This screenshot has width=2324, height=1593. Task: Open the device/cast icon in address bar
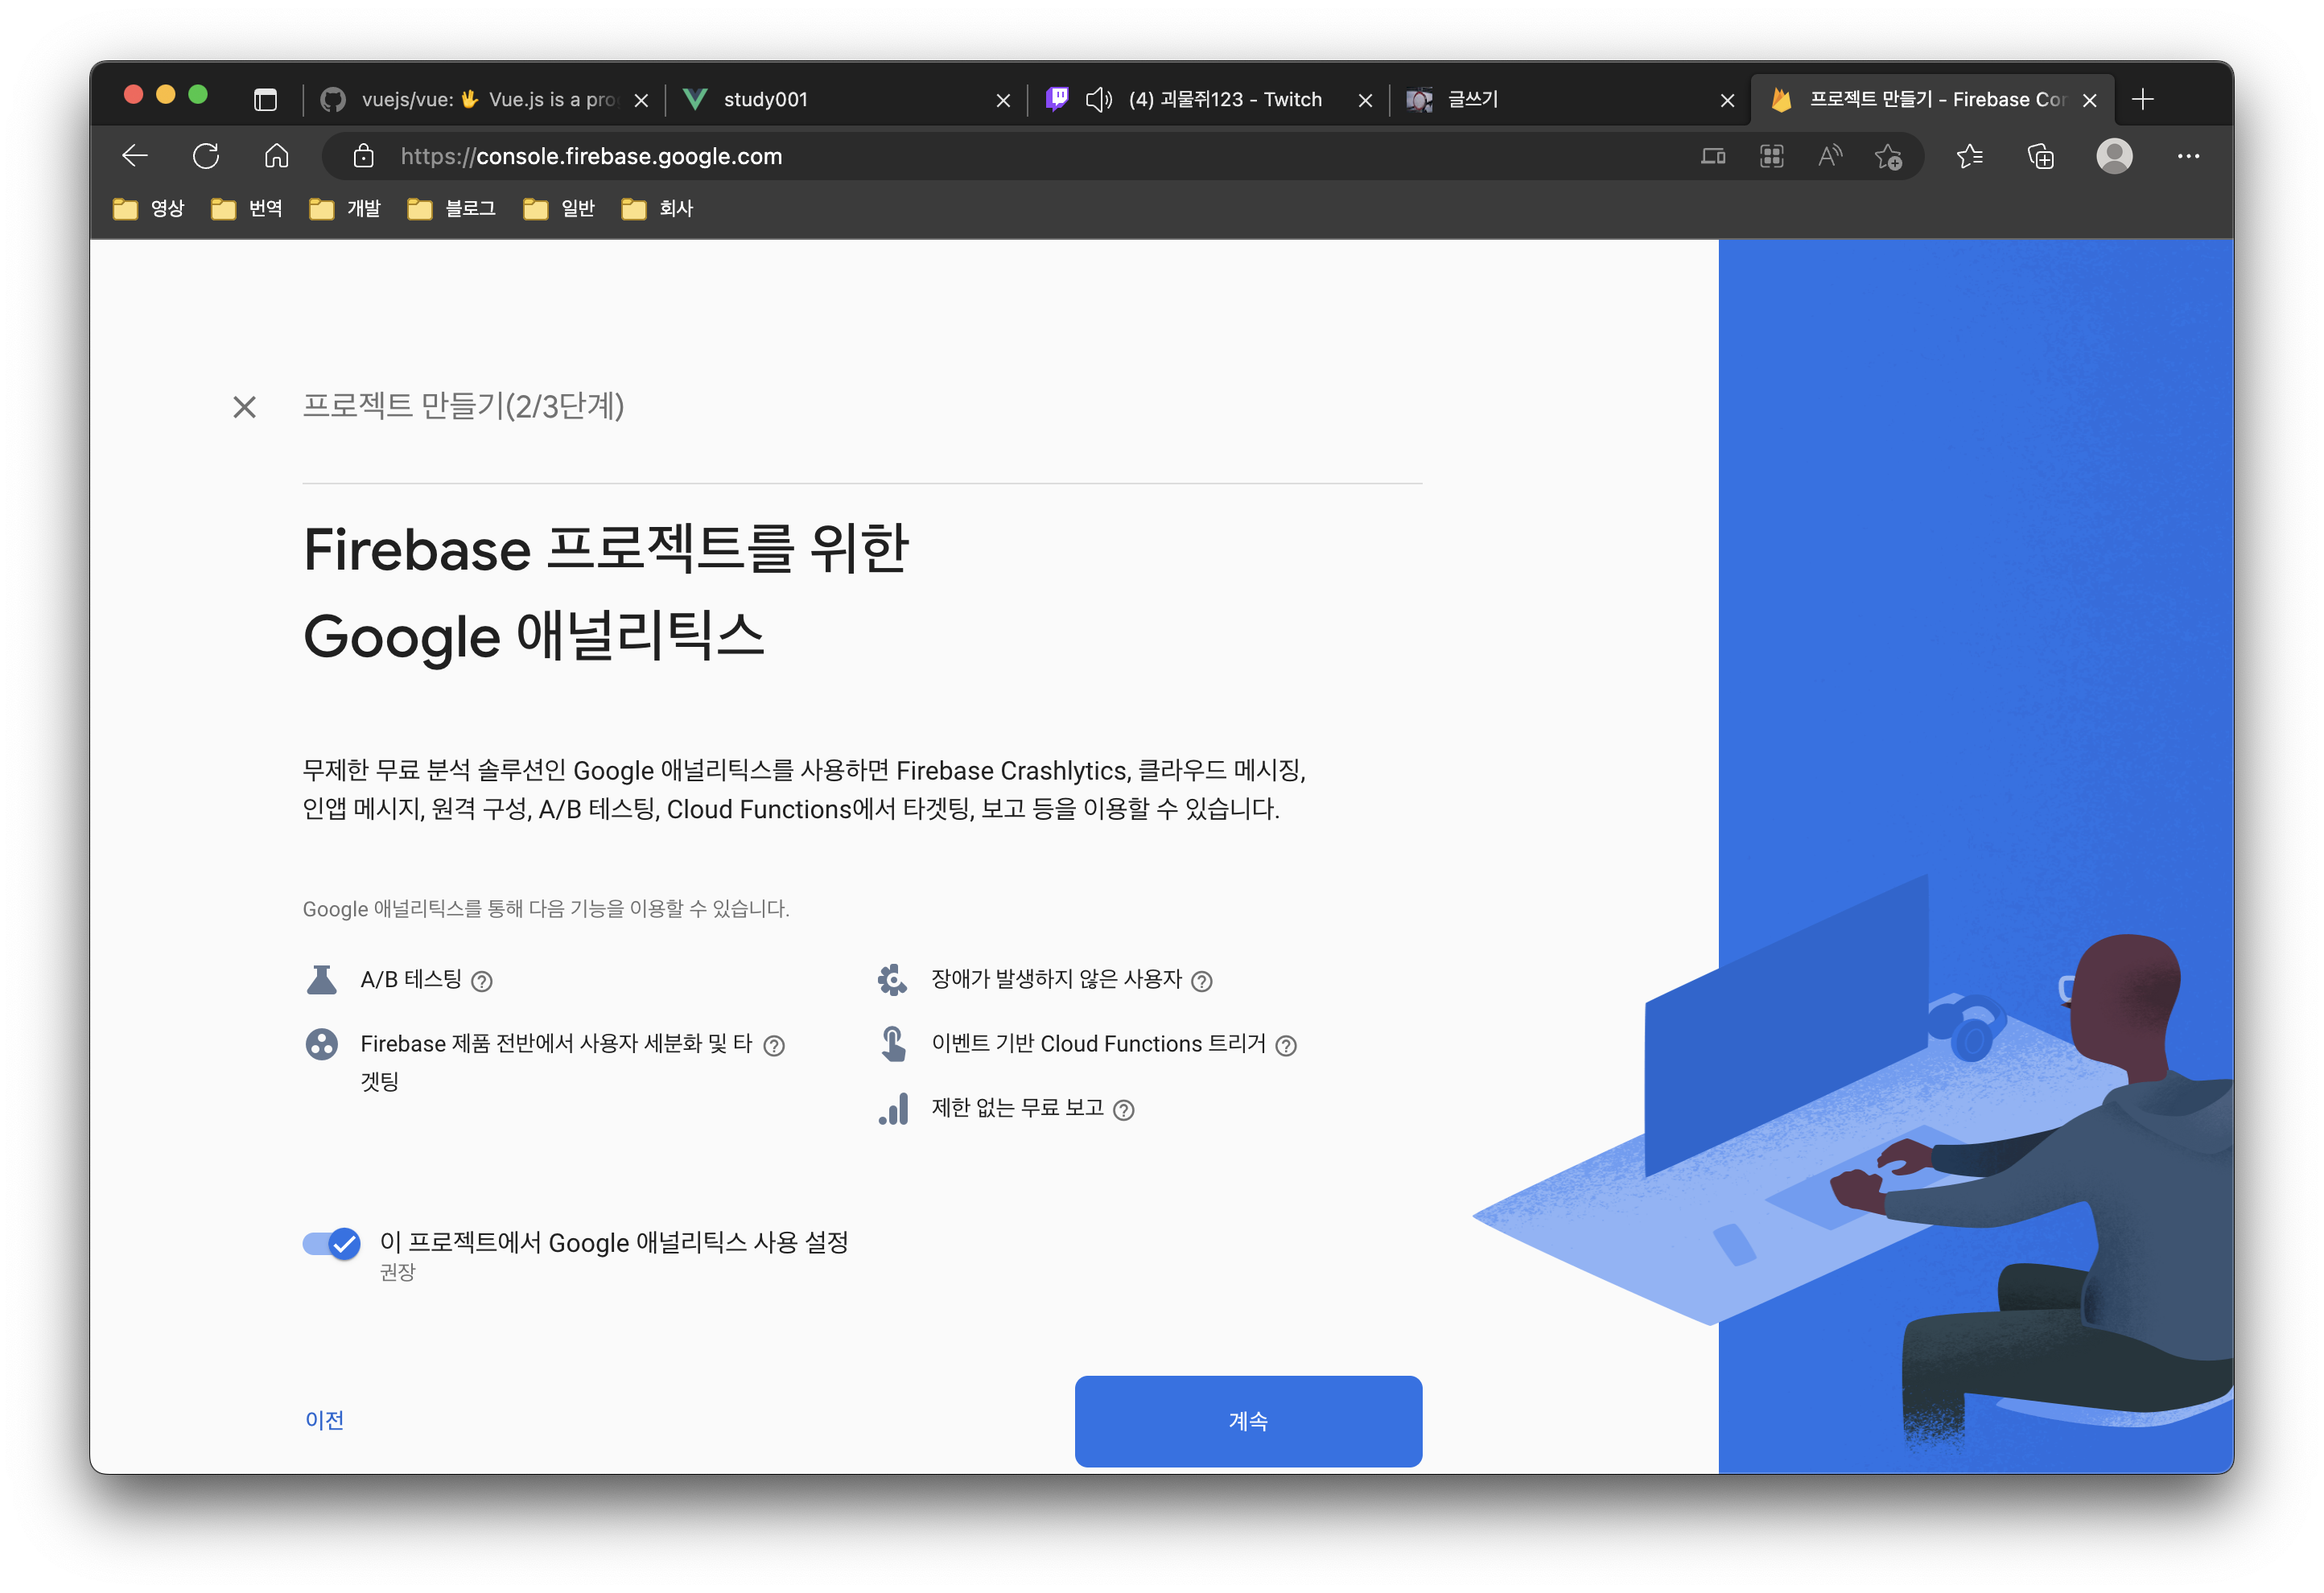click(x=1713, y=156)
